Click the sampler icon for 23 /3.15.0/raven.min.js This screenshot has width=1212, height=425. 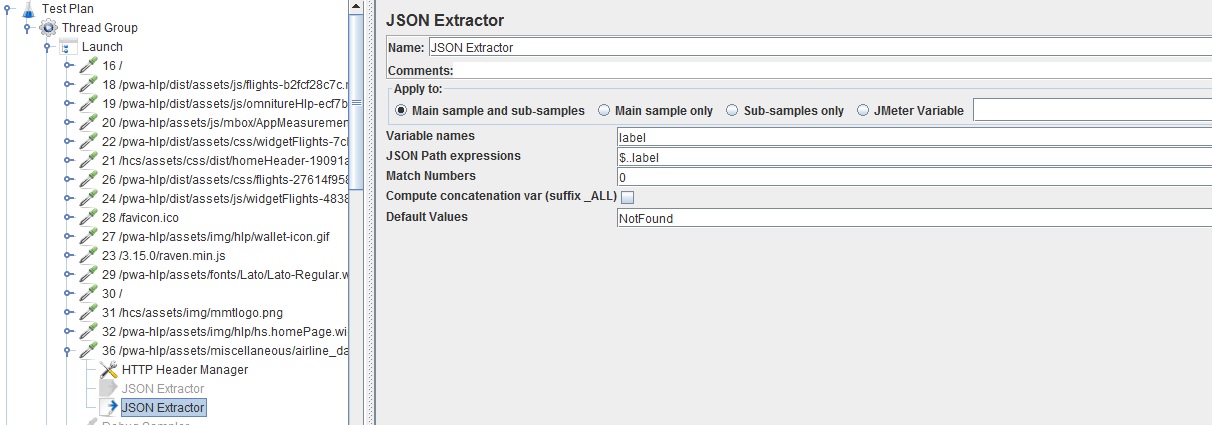tap(89, 256)
